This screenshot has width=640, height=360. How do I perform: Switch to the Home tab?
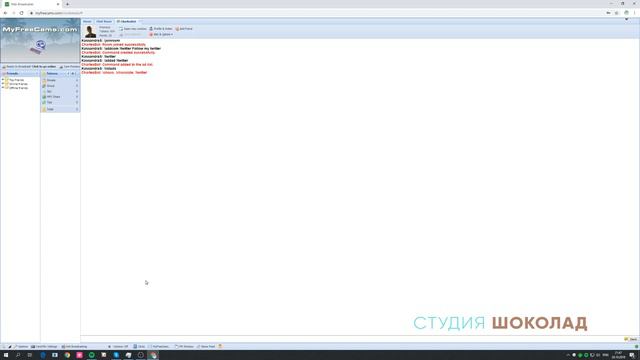tap(87, 21)
